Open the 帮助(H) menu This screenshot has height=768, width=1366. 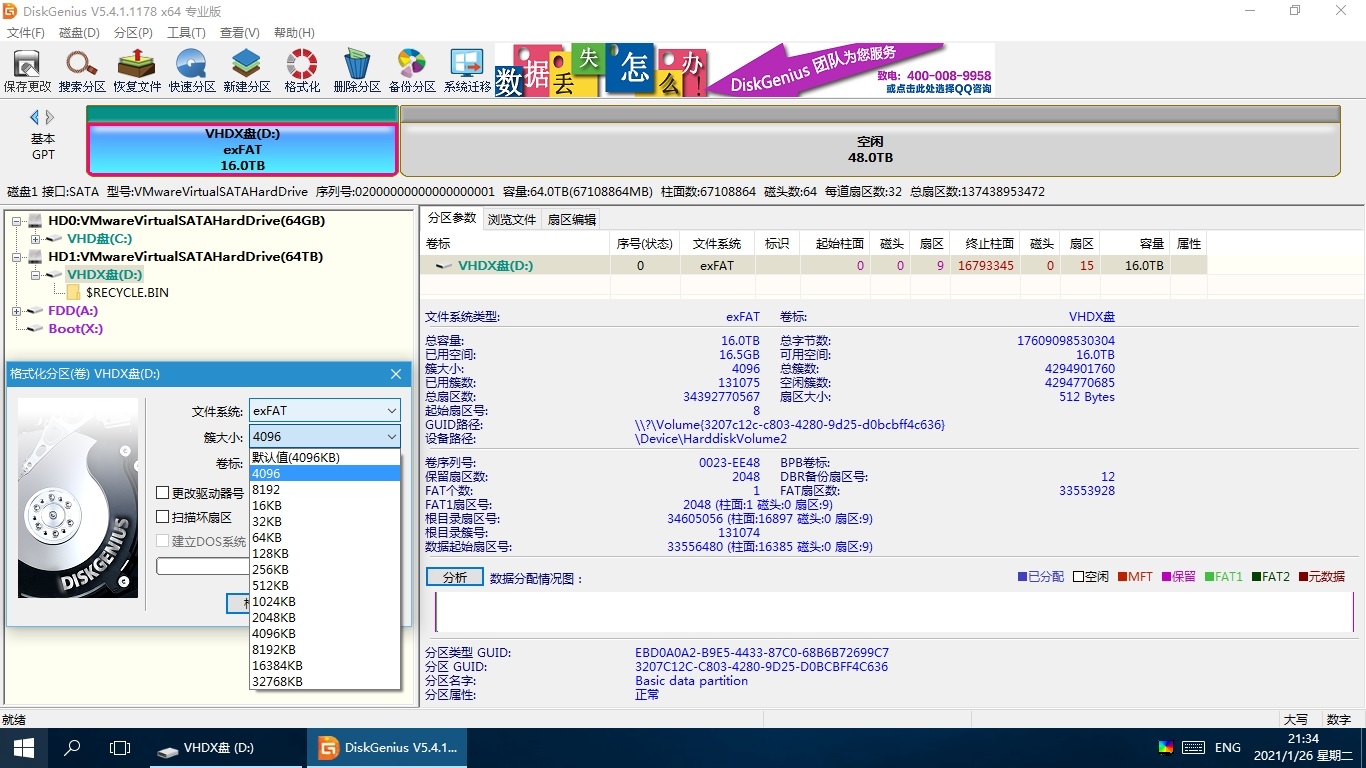point(294,33)
